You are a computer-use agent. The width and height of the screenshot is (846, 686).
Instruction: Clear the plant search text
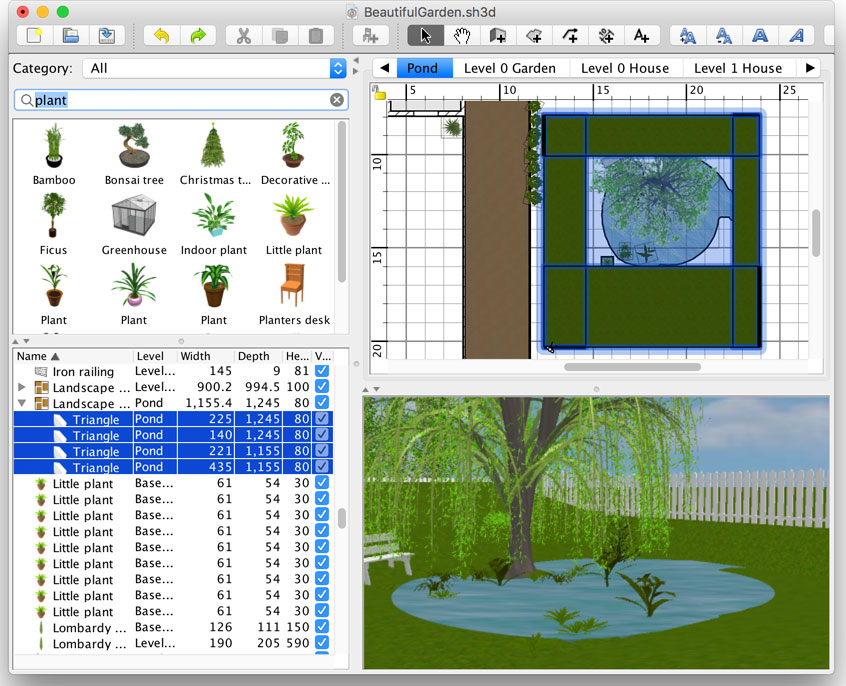pos(337,100)
